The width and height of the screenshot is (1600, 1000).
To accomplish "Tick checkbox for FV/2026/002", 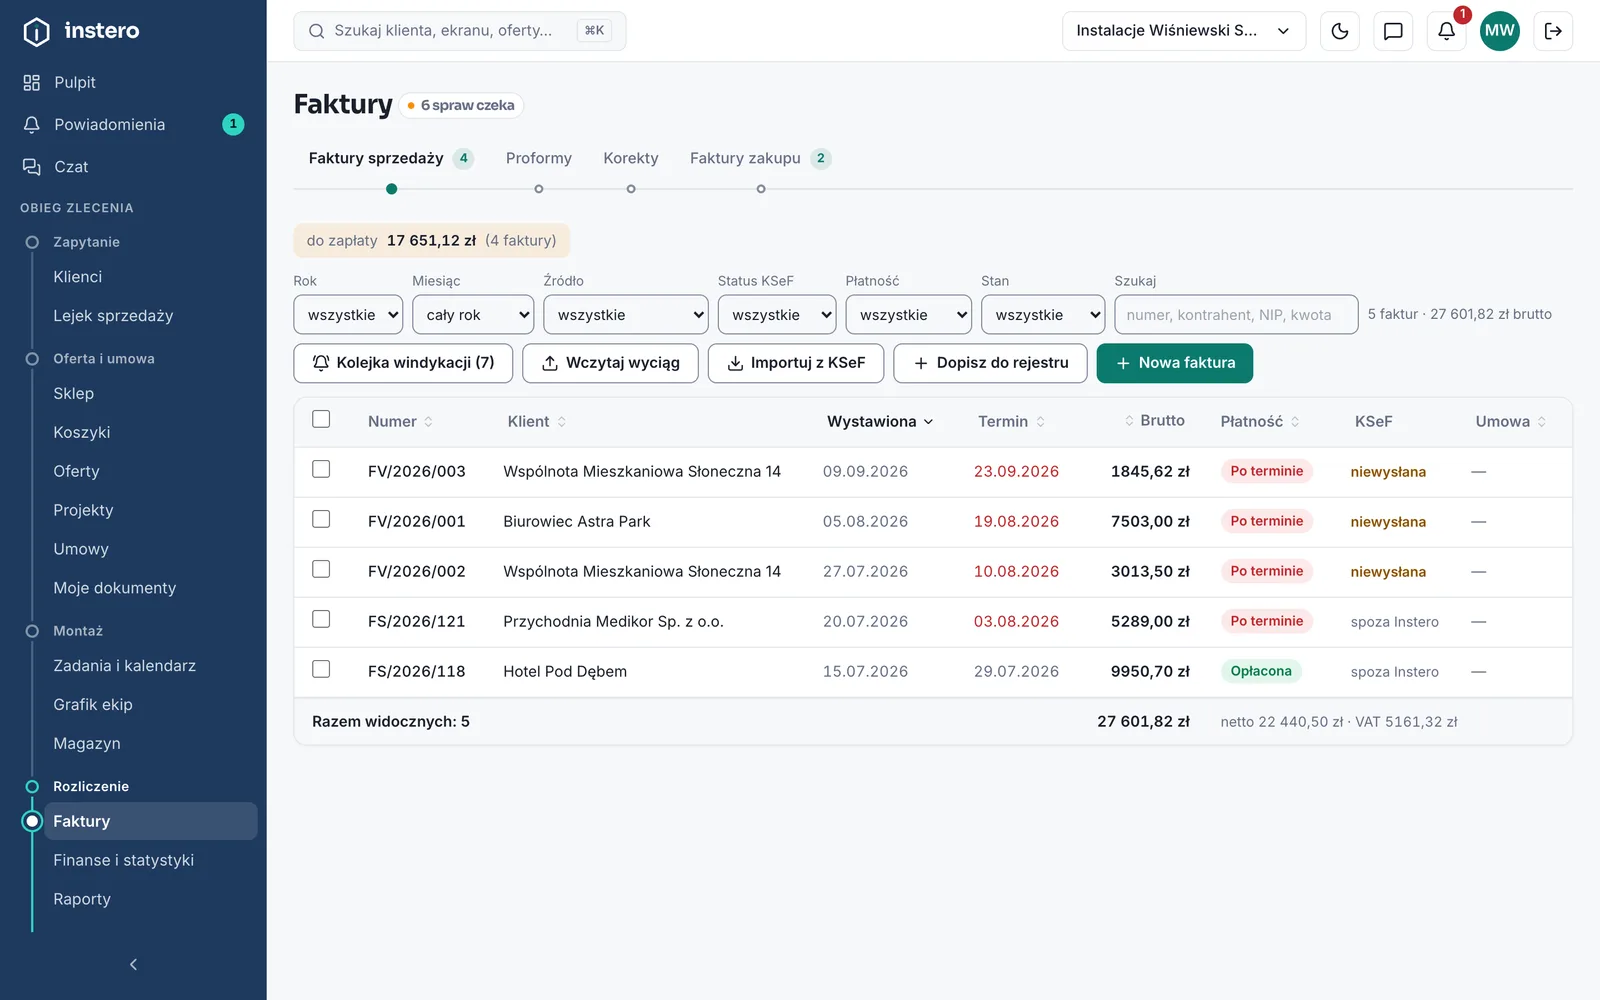I will coord(321,569).
